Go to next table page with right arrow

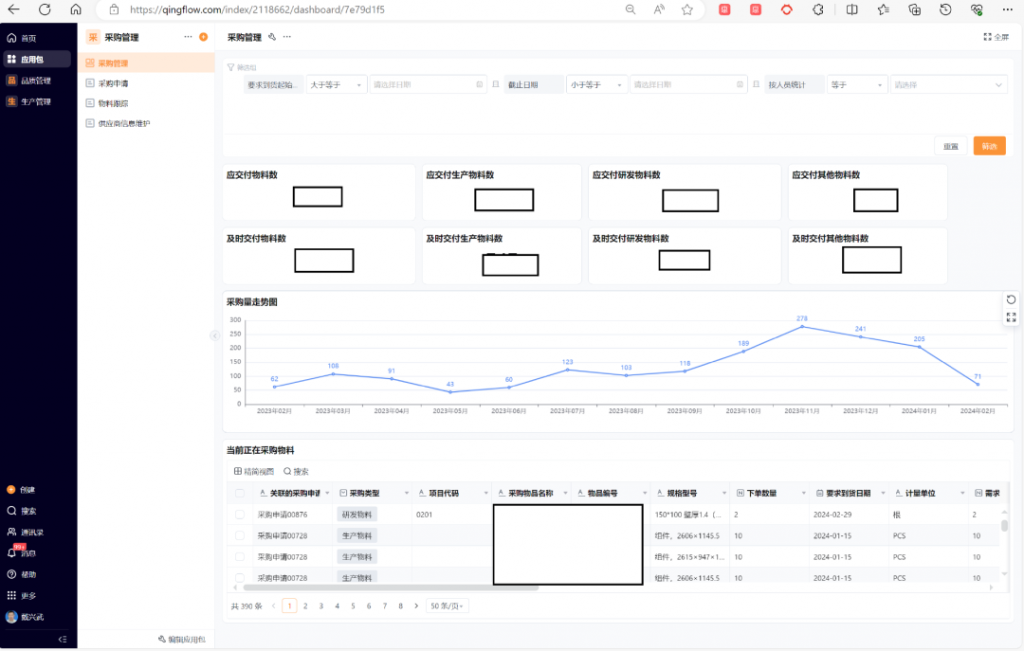[x=416, y=607]
